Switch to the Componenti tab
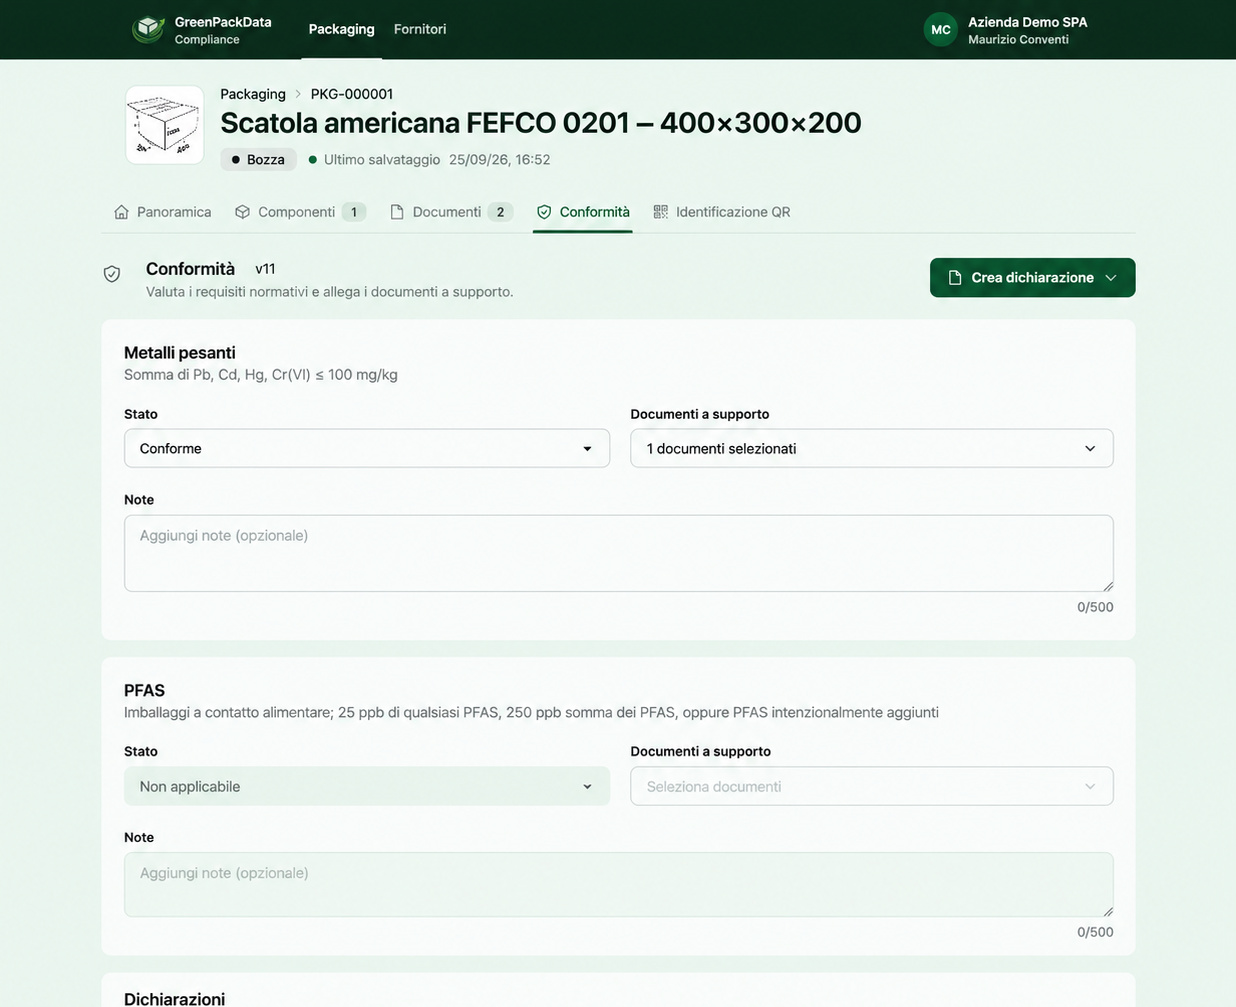Screen dimensions: 1236x1007 pyautogui.click(x=300, y=212)
